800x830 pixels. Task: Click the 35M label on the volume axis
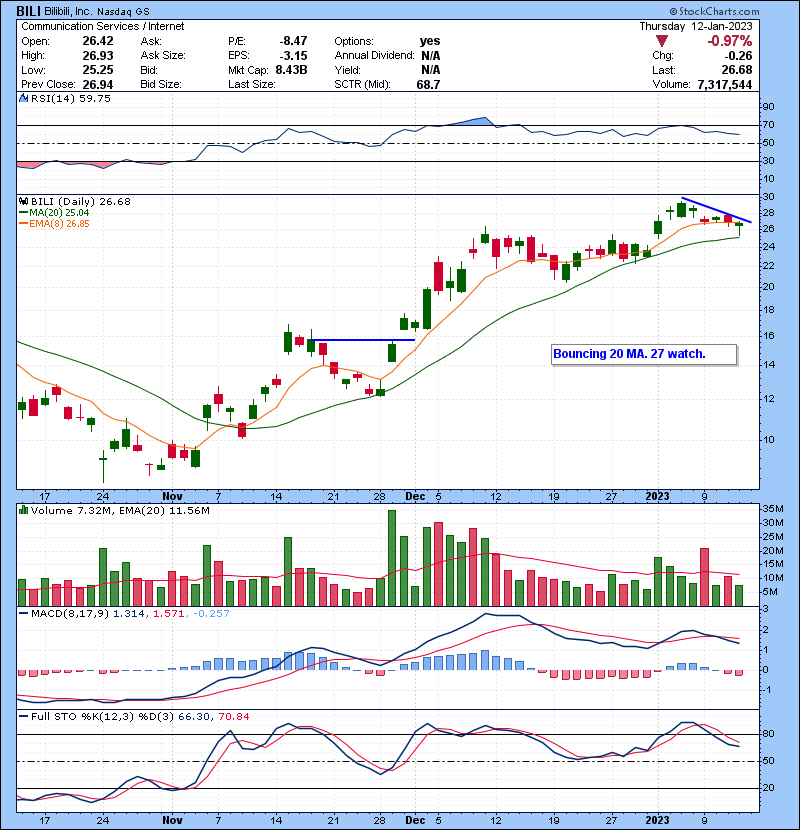[772, 509]
